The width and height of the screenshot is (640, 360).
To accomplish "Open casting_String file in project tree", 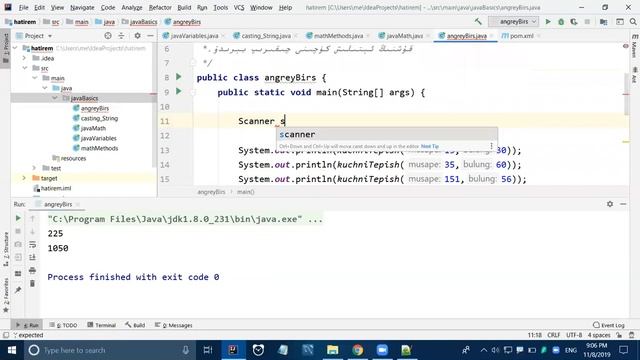I will click(x=99, y=118).
